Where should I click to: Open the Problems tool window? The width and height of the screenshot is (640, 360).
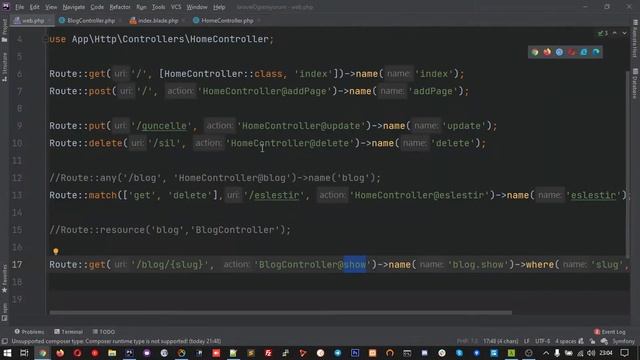tap(29, 332)
